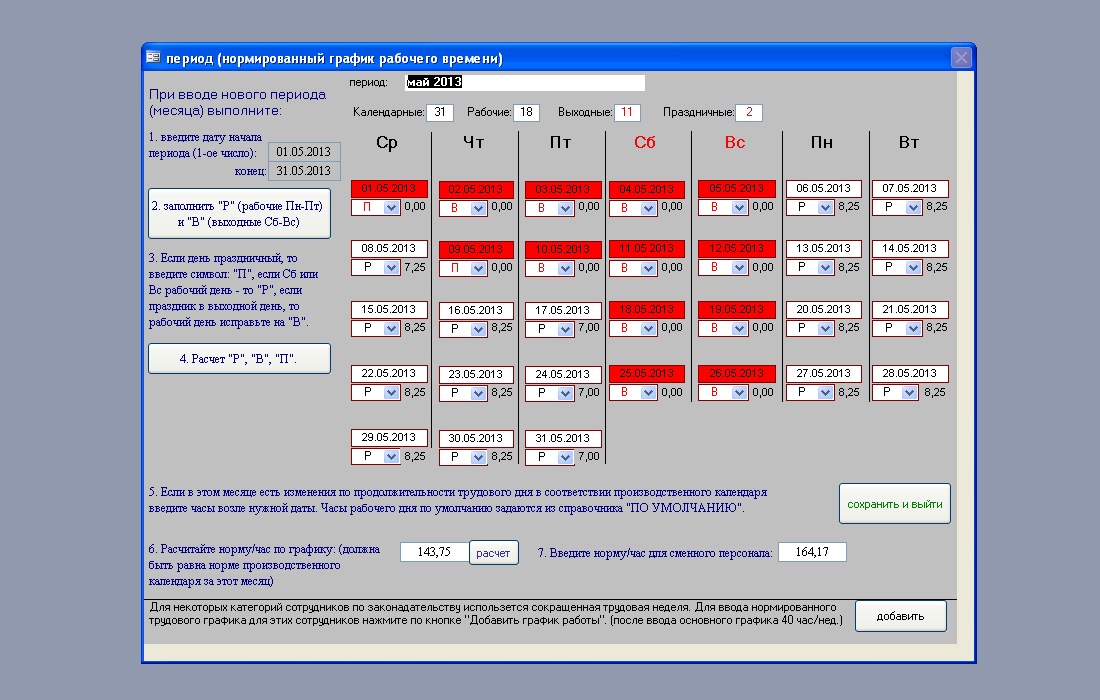Select the red date cell 19.05.2013

737,309
